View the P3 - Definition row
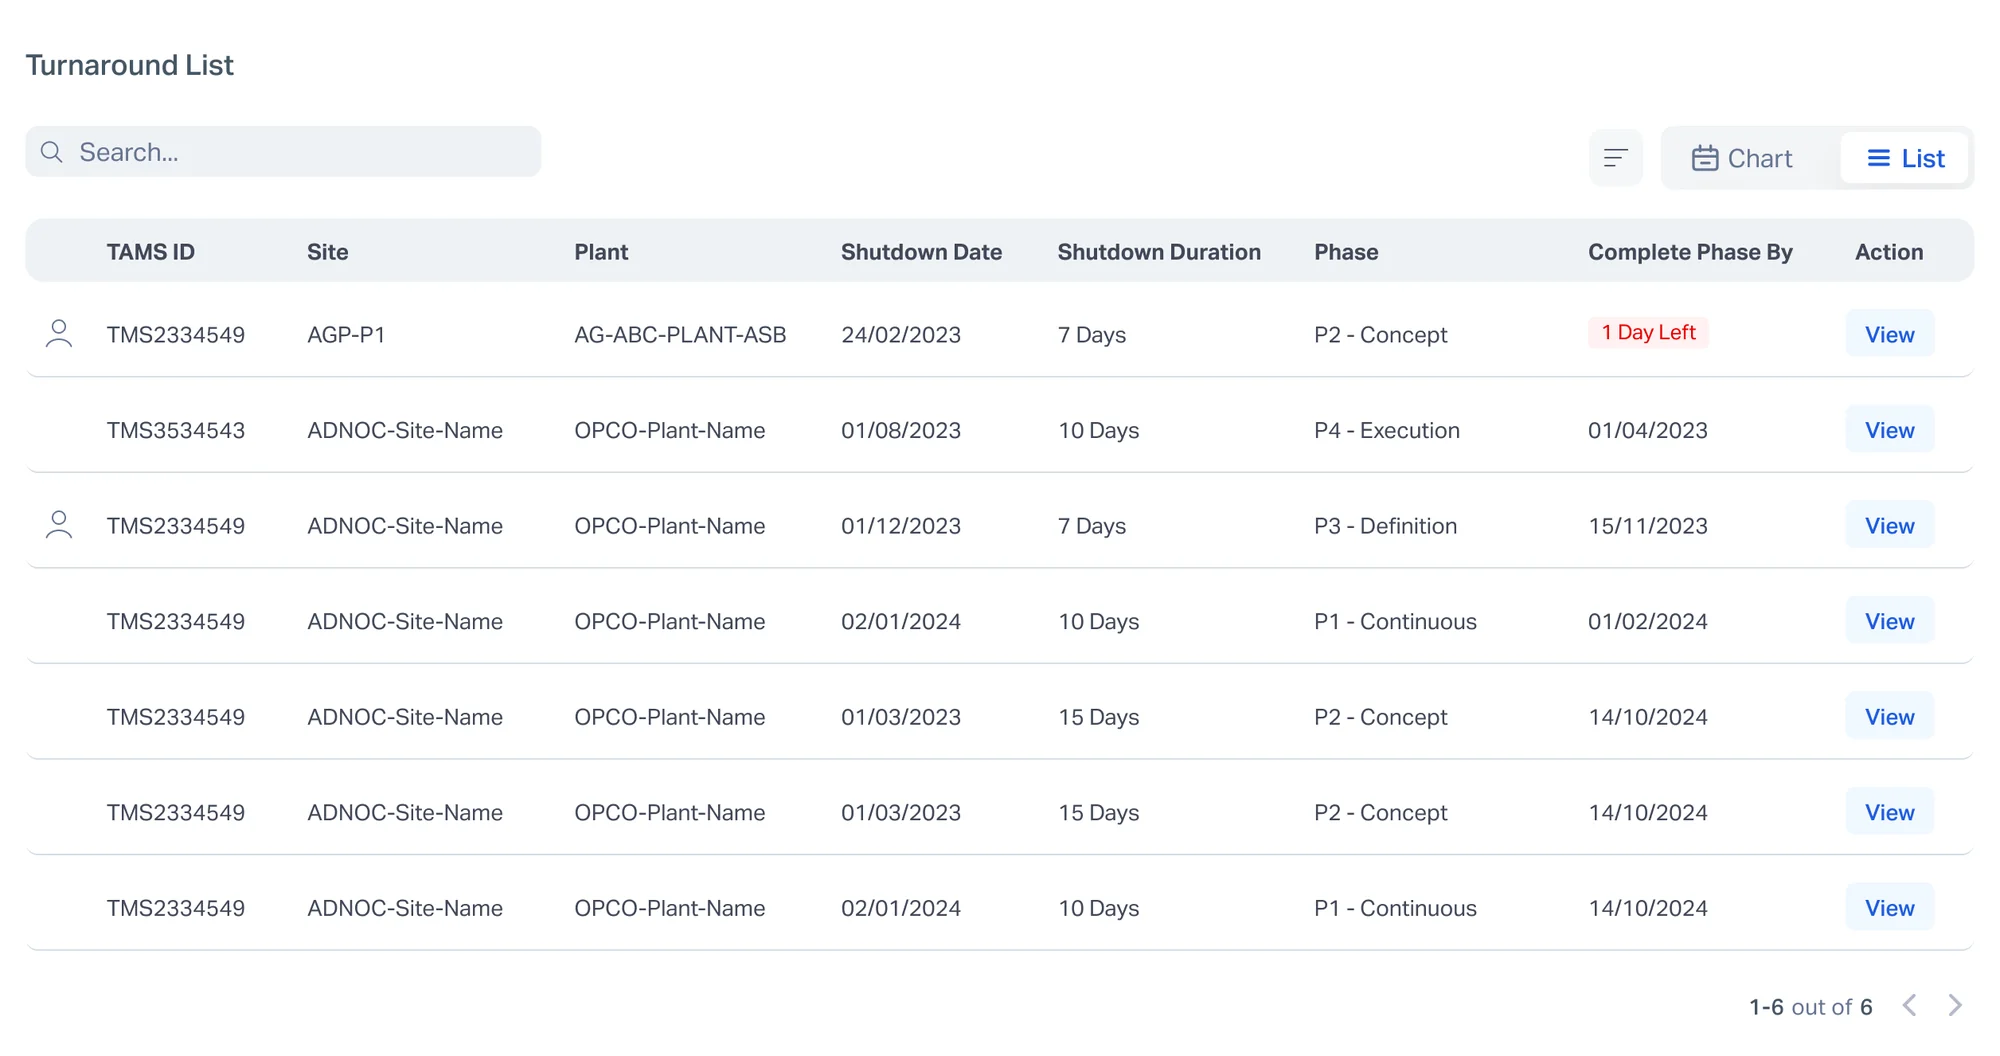2000x1056 pixels. (x=1889, y=526)
